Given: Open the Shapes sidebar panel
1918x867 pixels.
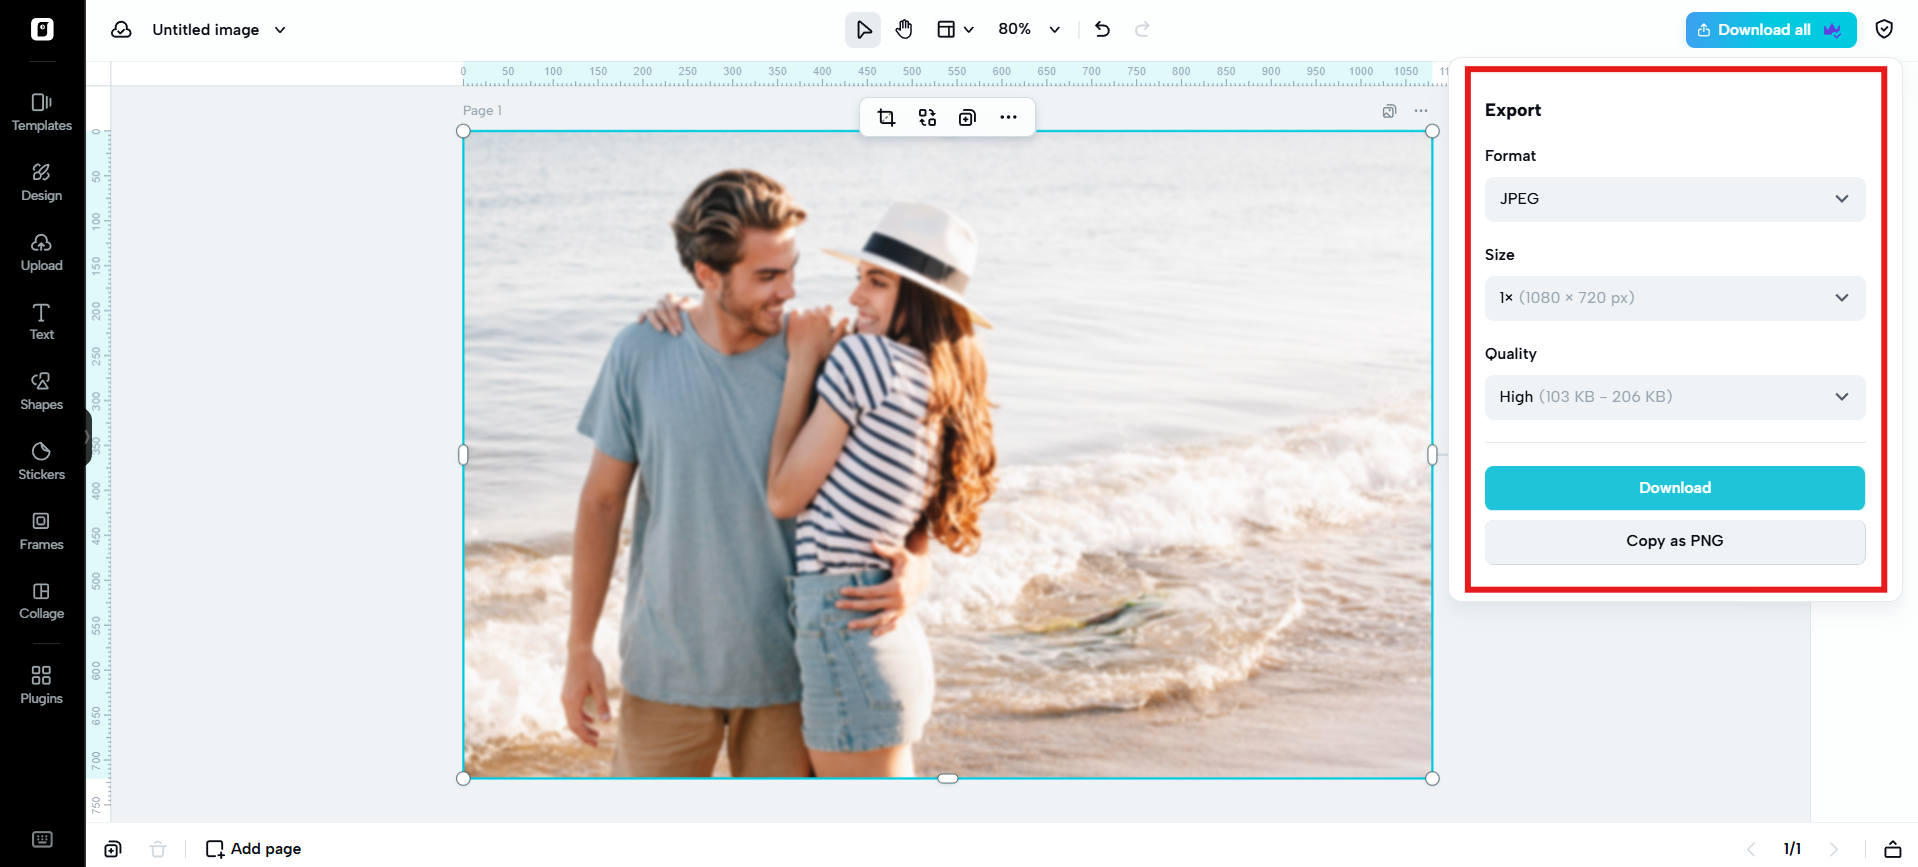Looking at the screenshot, I should [x=42, y=391].
